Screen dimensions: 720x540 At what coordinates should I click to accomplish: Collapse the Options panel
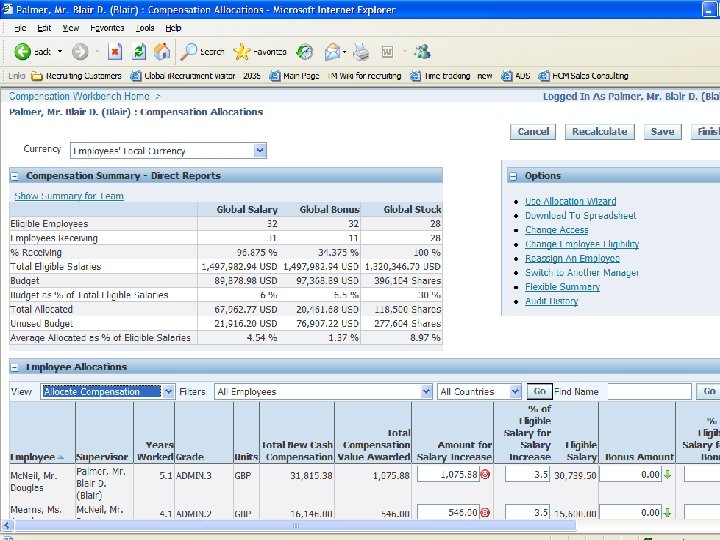tap(513, 176)
